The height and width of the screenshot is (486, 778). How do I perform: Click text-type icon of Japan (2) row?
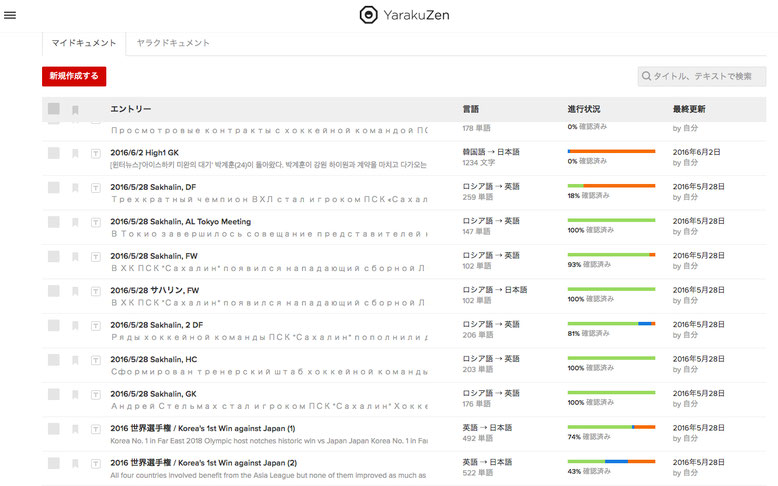click(x=96, y=464)
